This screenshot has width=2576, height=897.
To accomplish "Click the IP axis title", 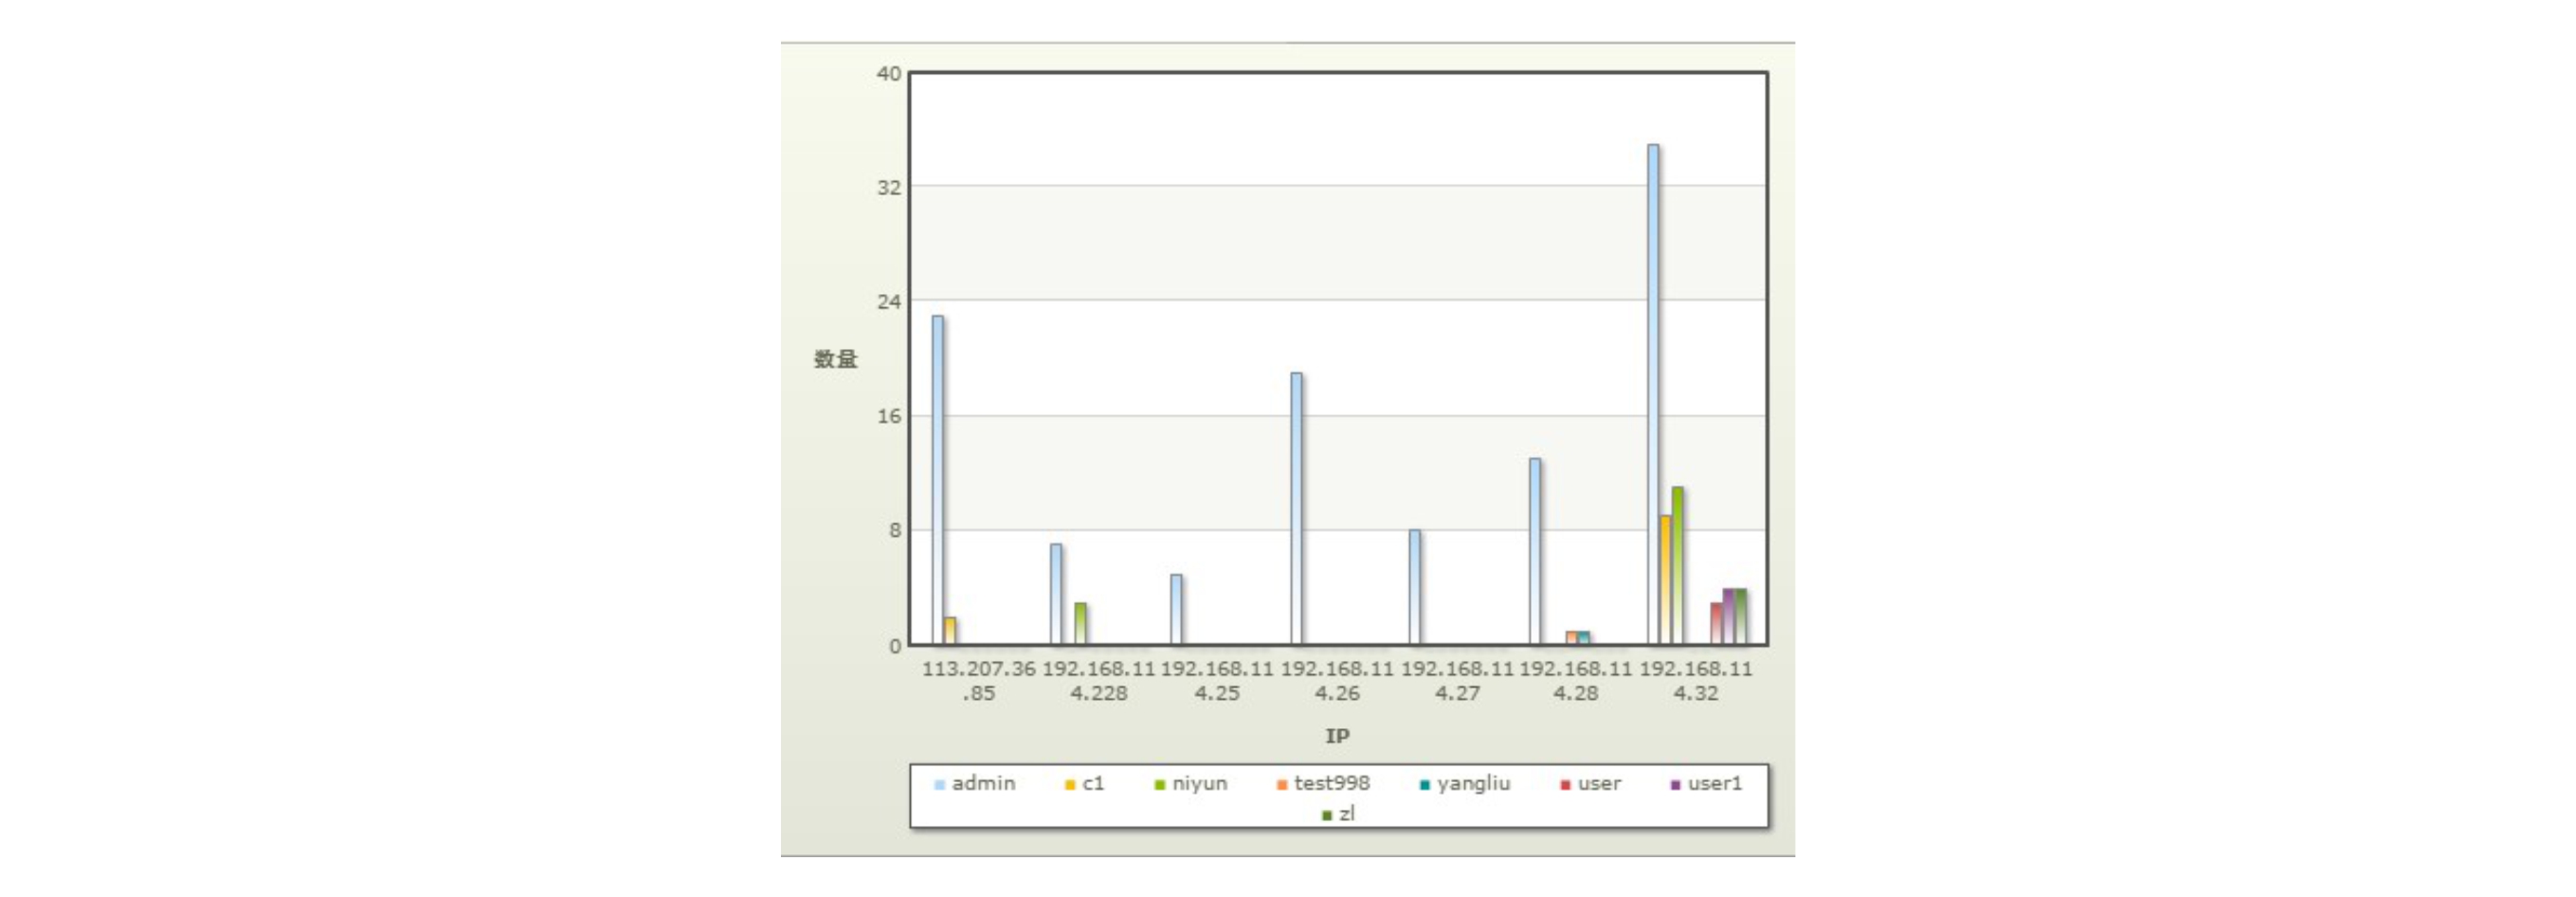I will 1337,736.
